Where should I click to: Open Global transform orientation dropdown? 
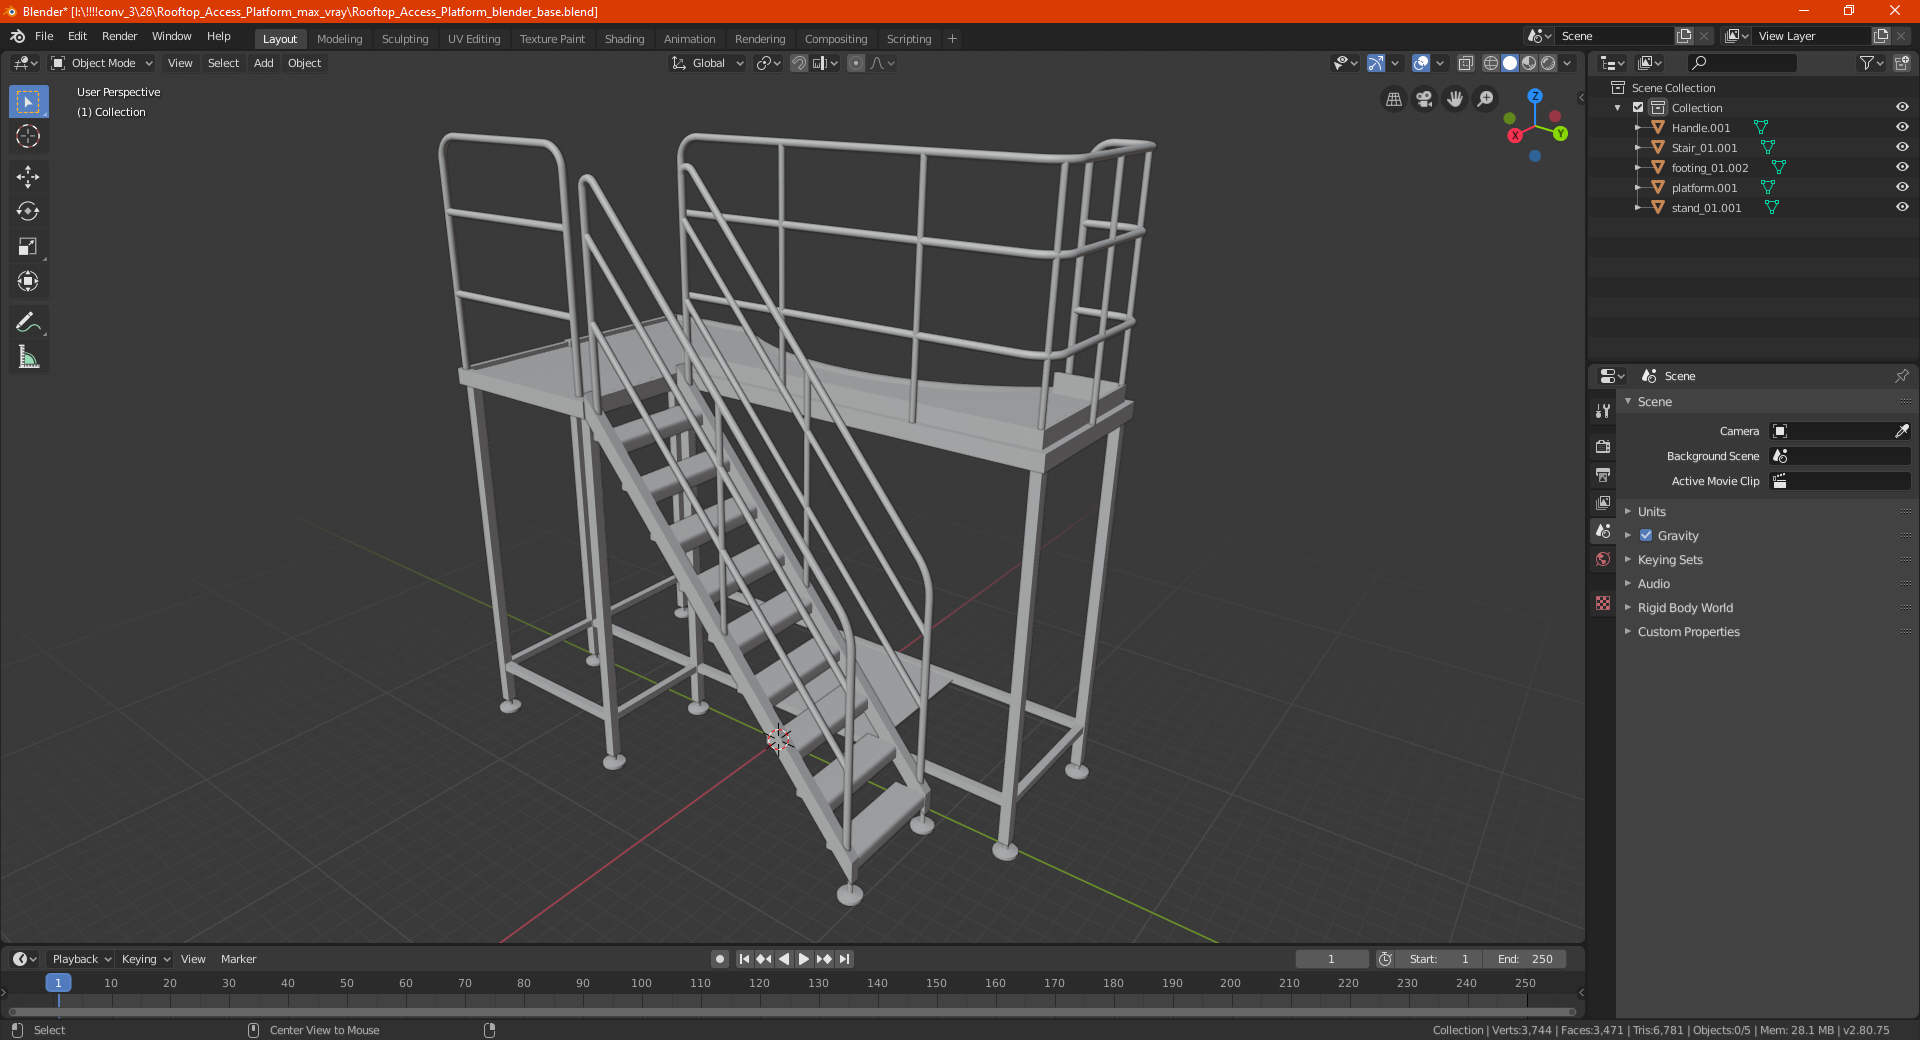point(707,63)
